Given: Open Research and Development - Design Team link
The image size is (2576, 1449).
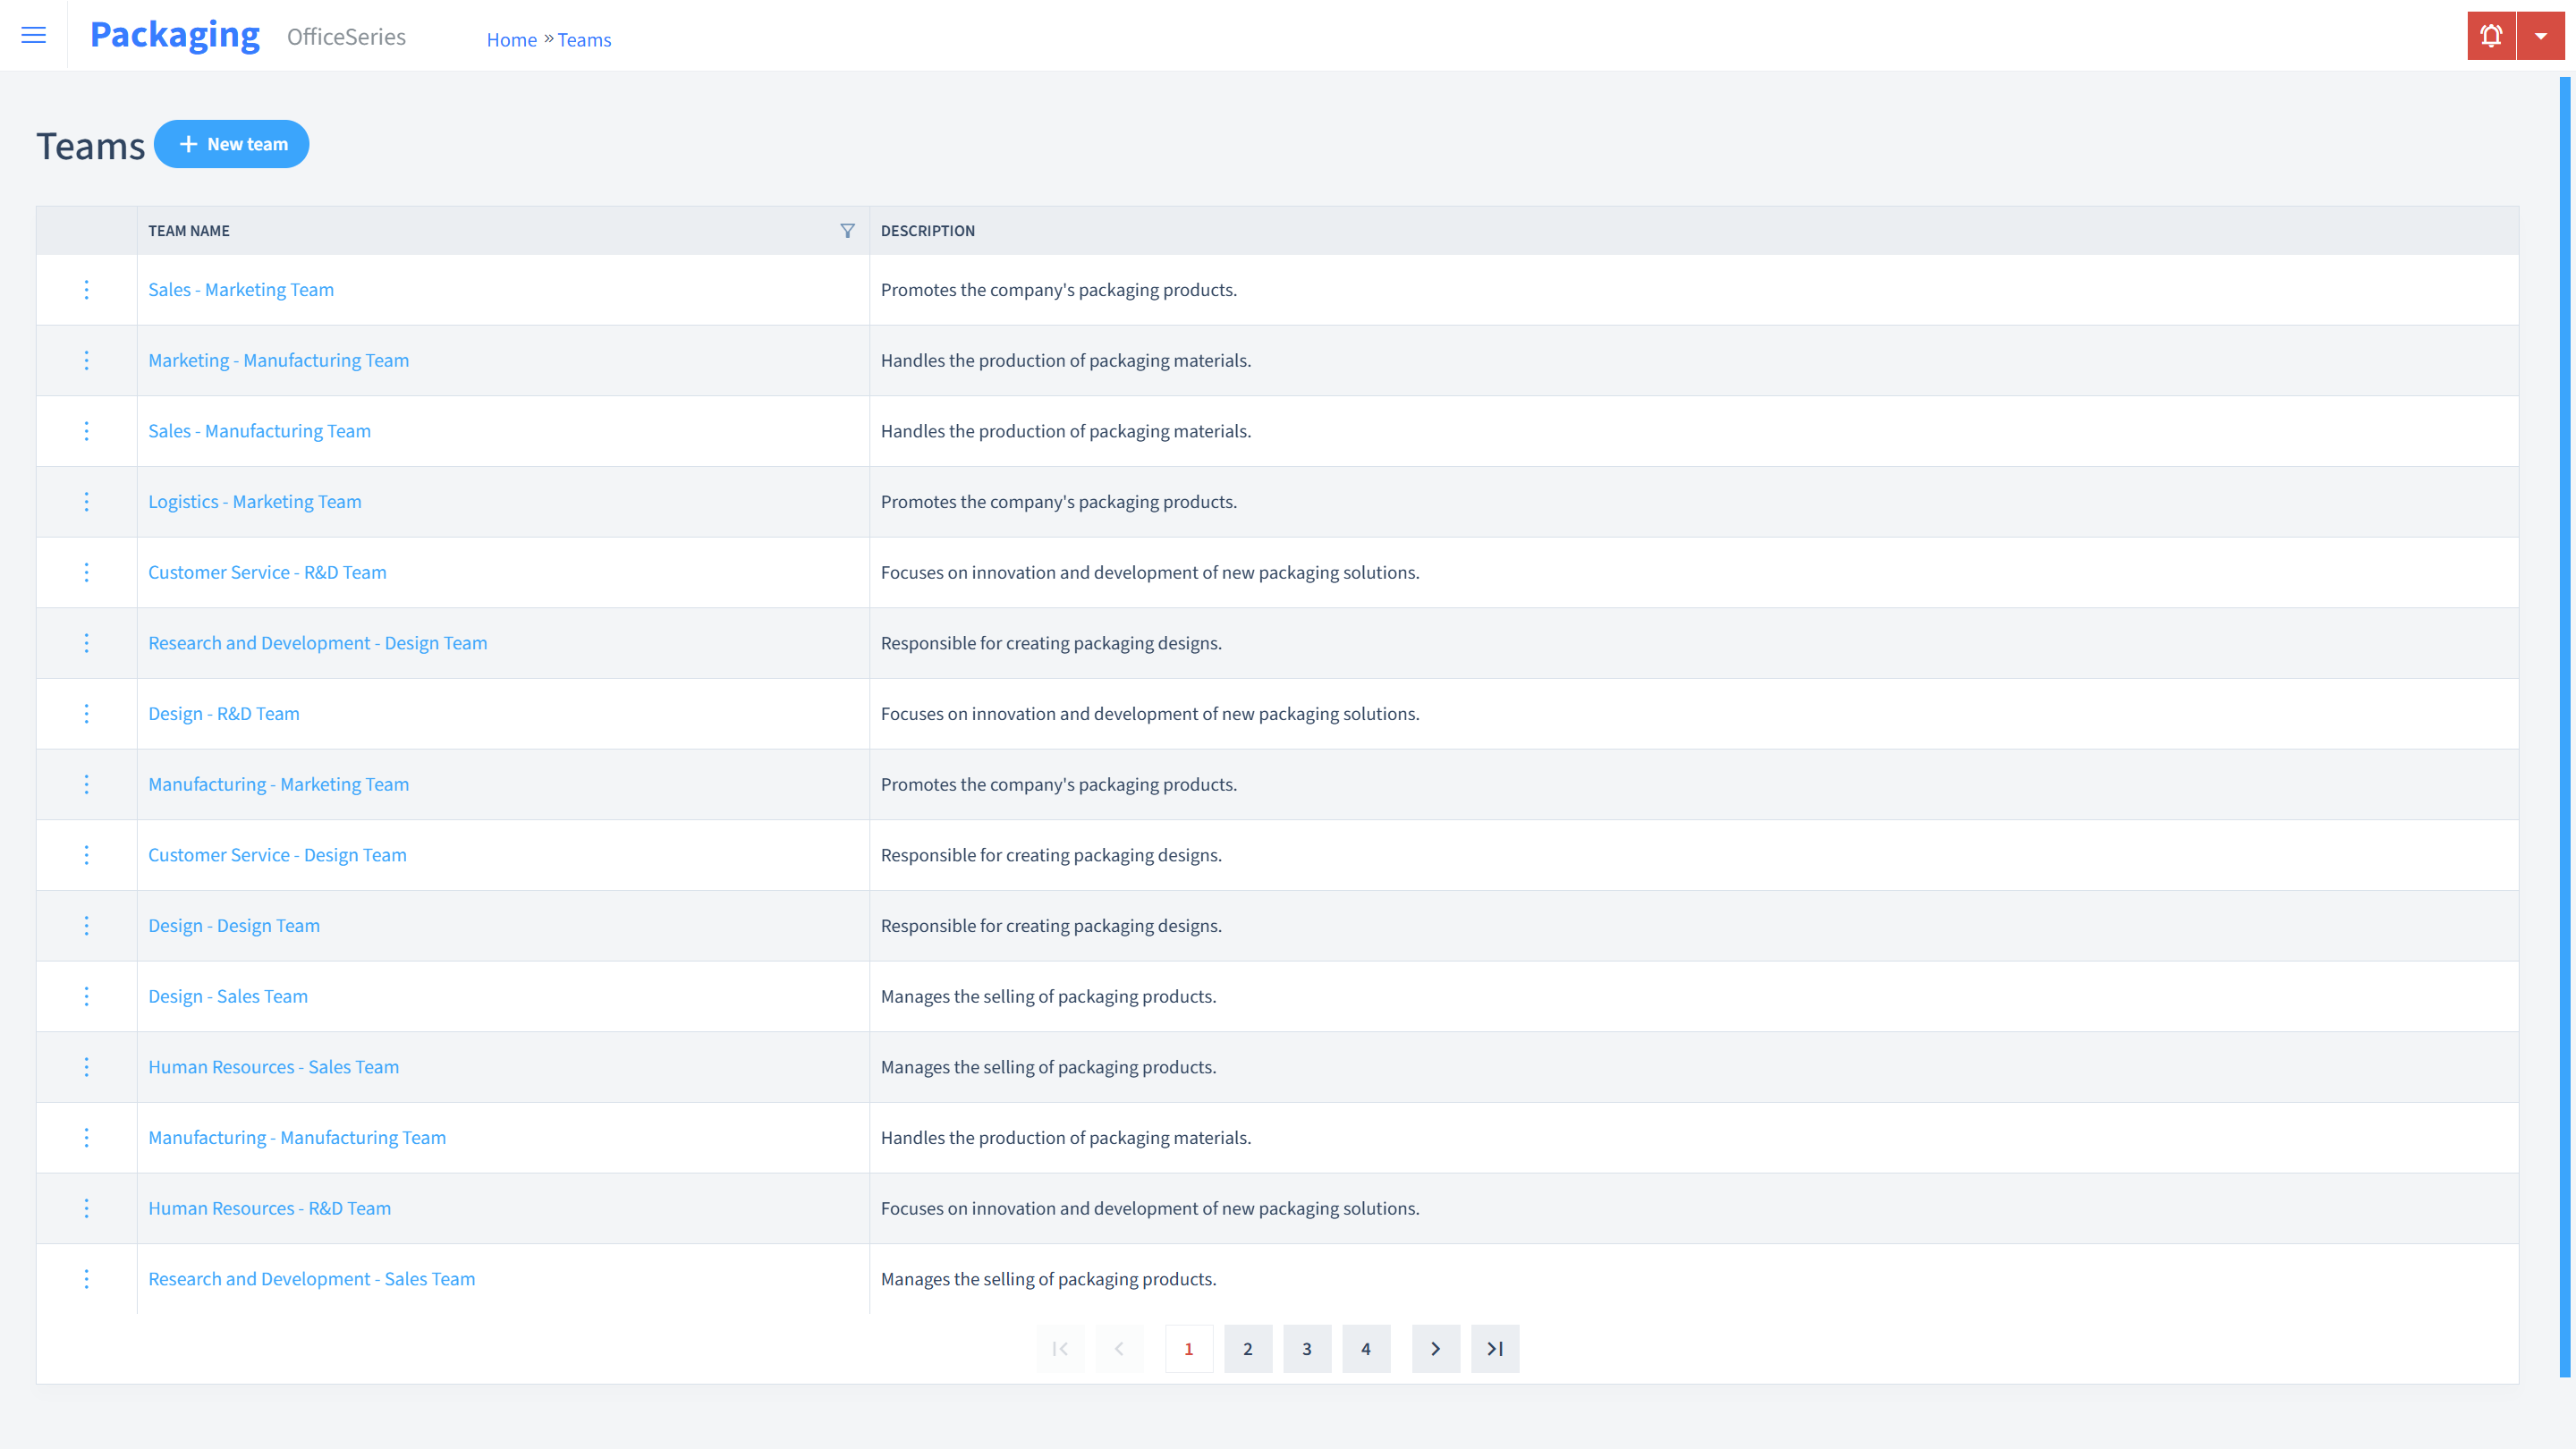Looking at the screenshot, I should coord(318,642).
